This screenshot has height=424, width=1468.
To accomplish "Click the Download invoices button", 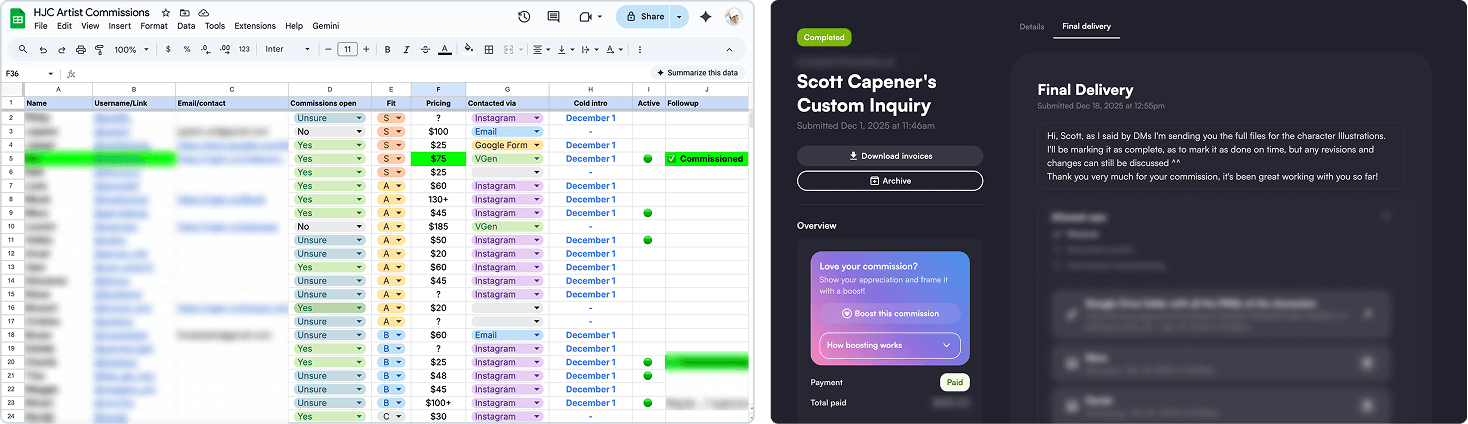I will [x=889, y=155].
